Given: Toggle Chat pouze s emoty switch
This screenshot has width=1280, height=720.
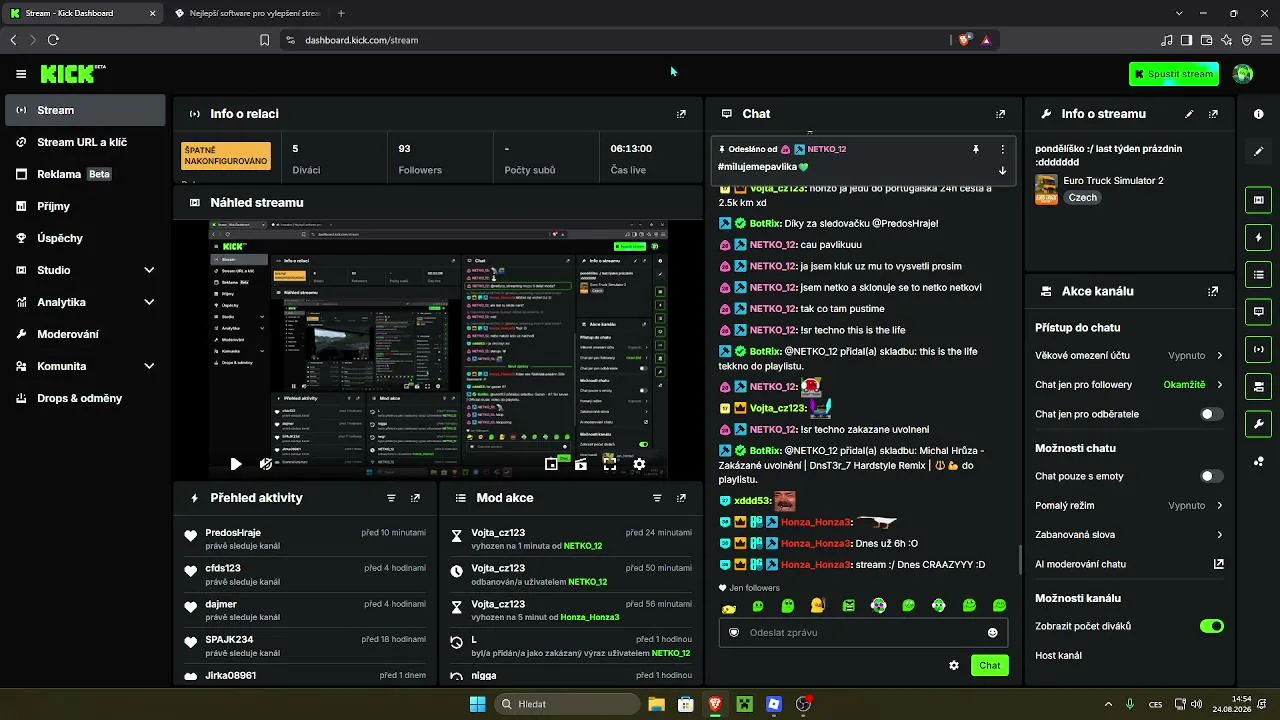Looking at the screenshot, I should pyautogui.click(x=1211, y=476).
